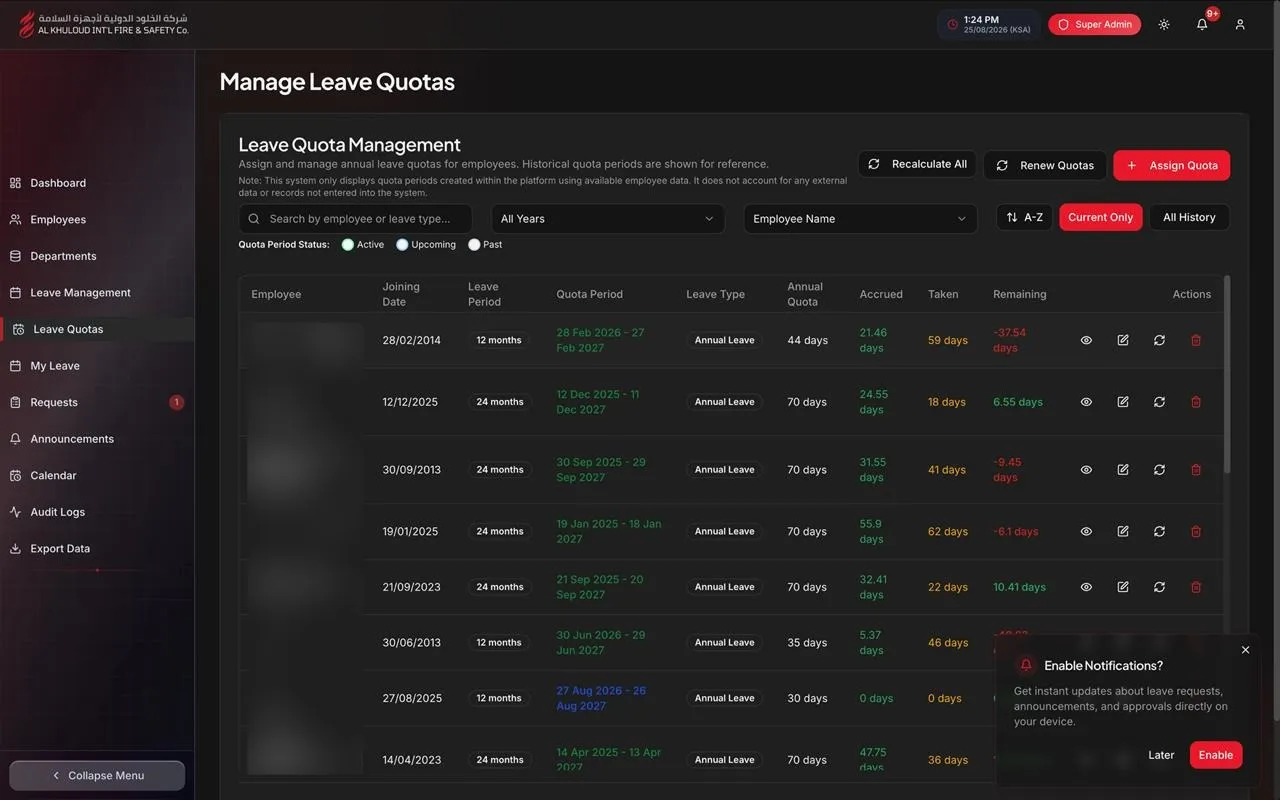Viewport: 1280px width, 800px height.
Task: Switch to Current Only view
Action: 1100,217
